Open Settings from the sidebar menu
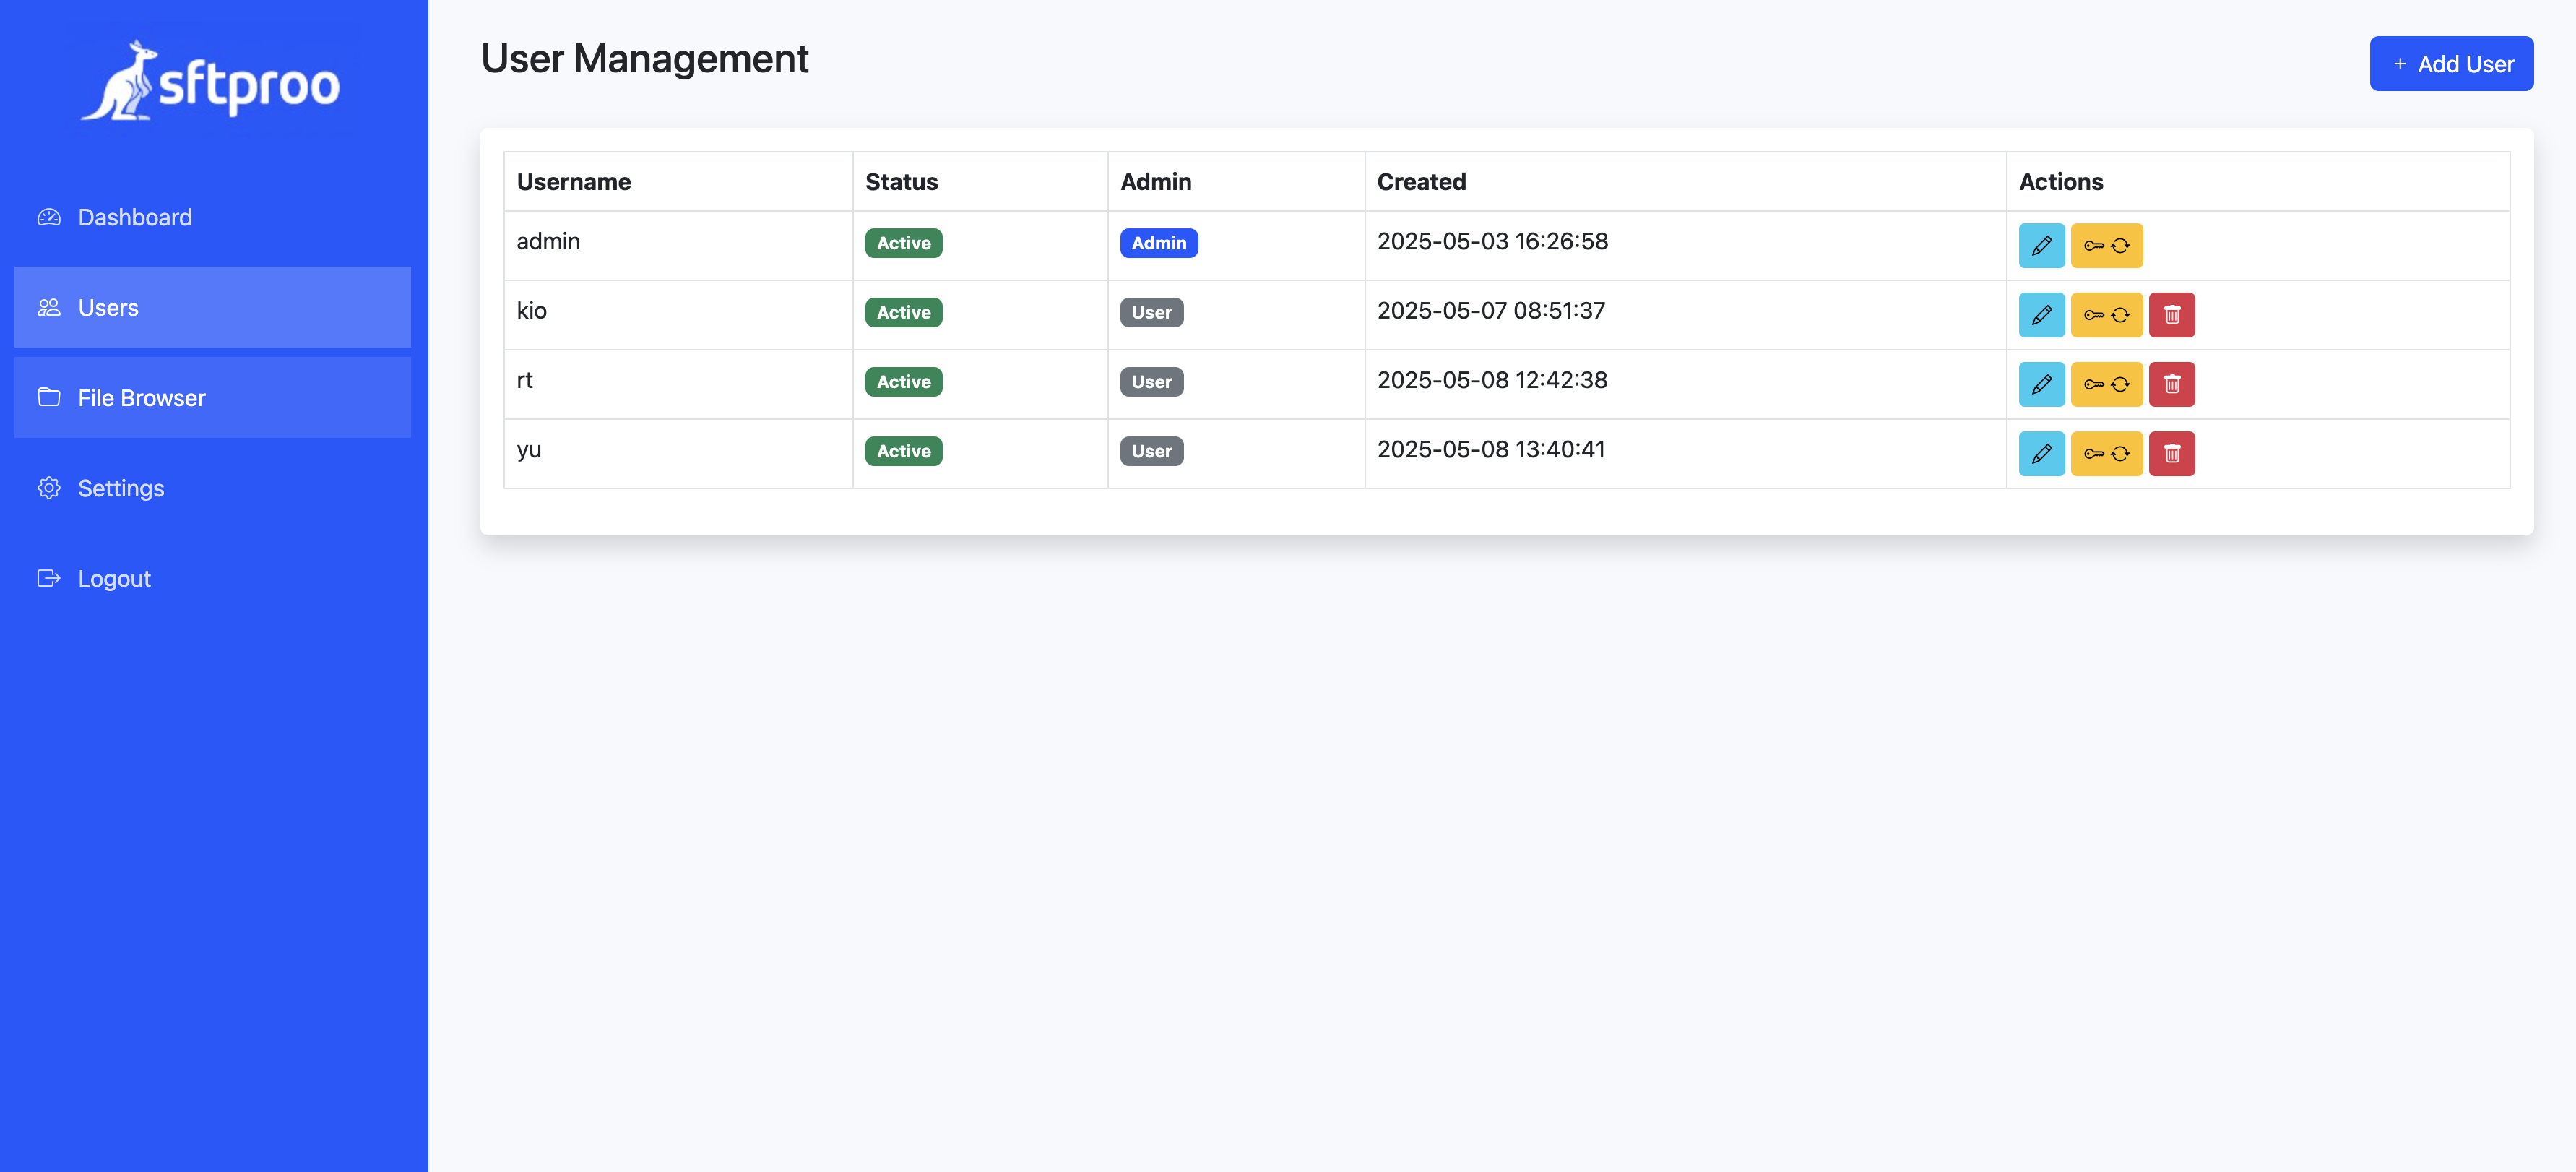Screen dimensions: 2576x1172 tap(121, 488)
